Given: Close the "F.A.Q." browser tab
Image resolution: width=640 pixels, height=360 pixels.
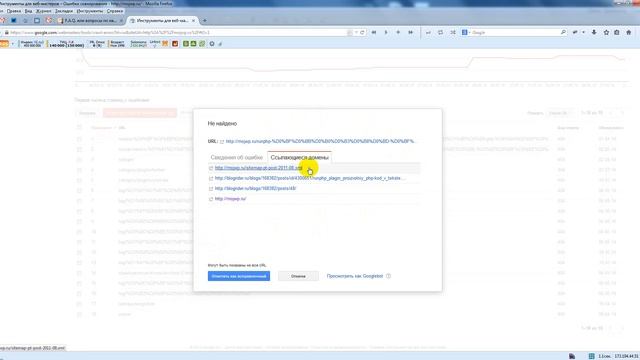Looking at the screenshot, I should (121, 20).
